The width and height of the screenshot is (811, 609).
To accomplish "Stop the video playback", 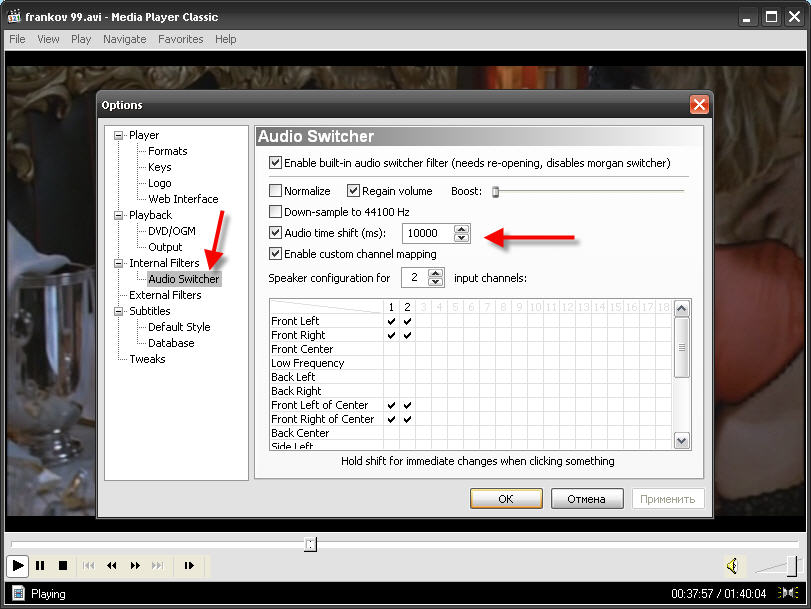I will click(x=63, y=566).
